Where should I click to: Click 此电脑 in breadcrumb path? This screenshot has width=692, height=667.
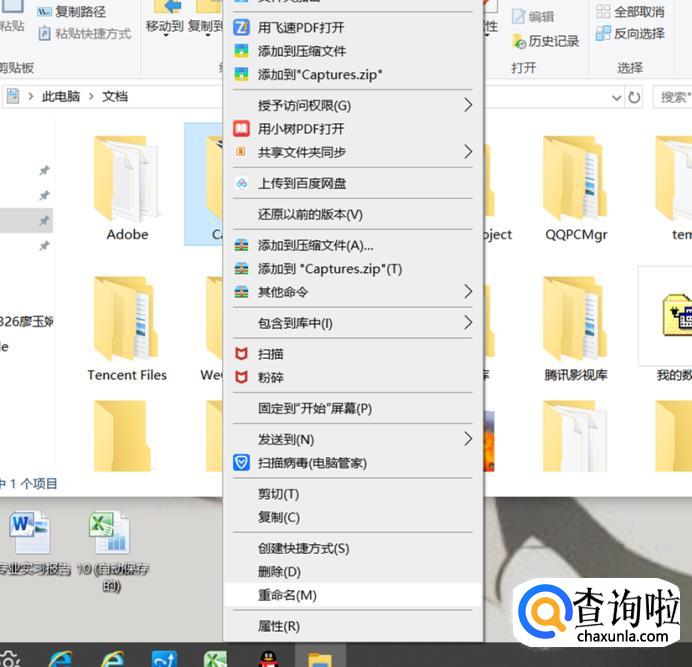click(x=61, y=96)
